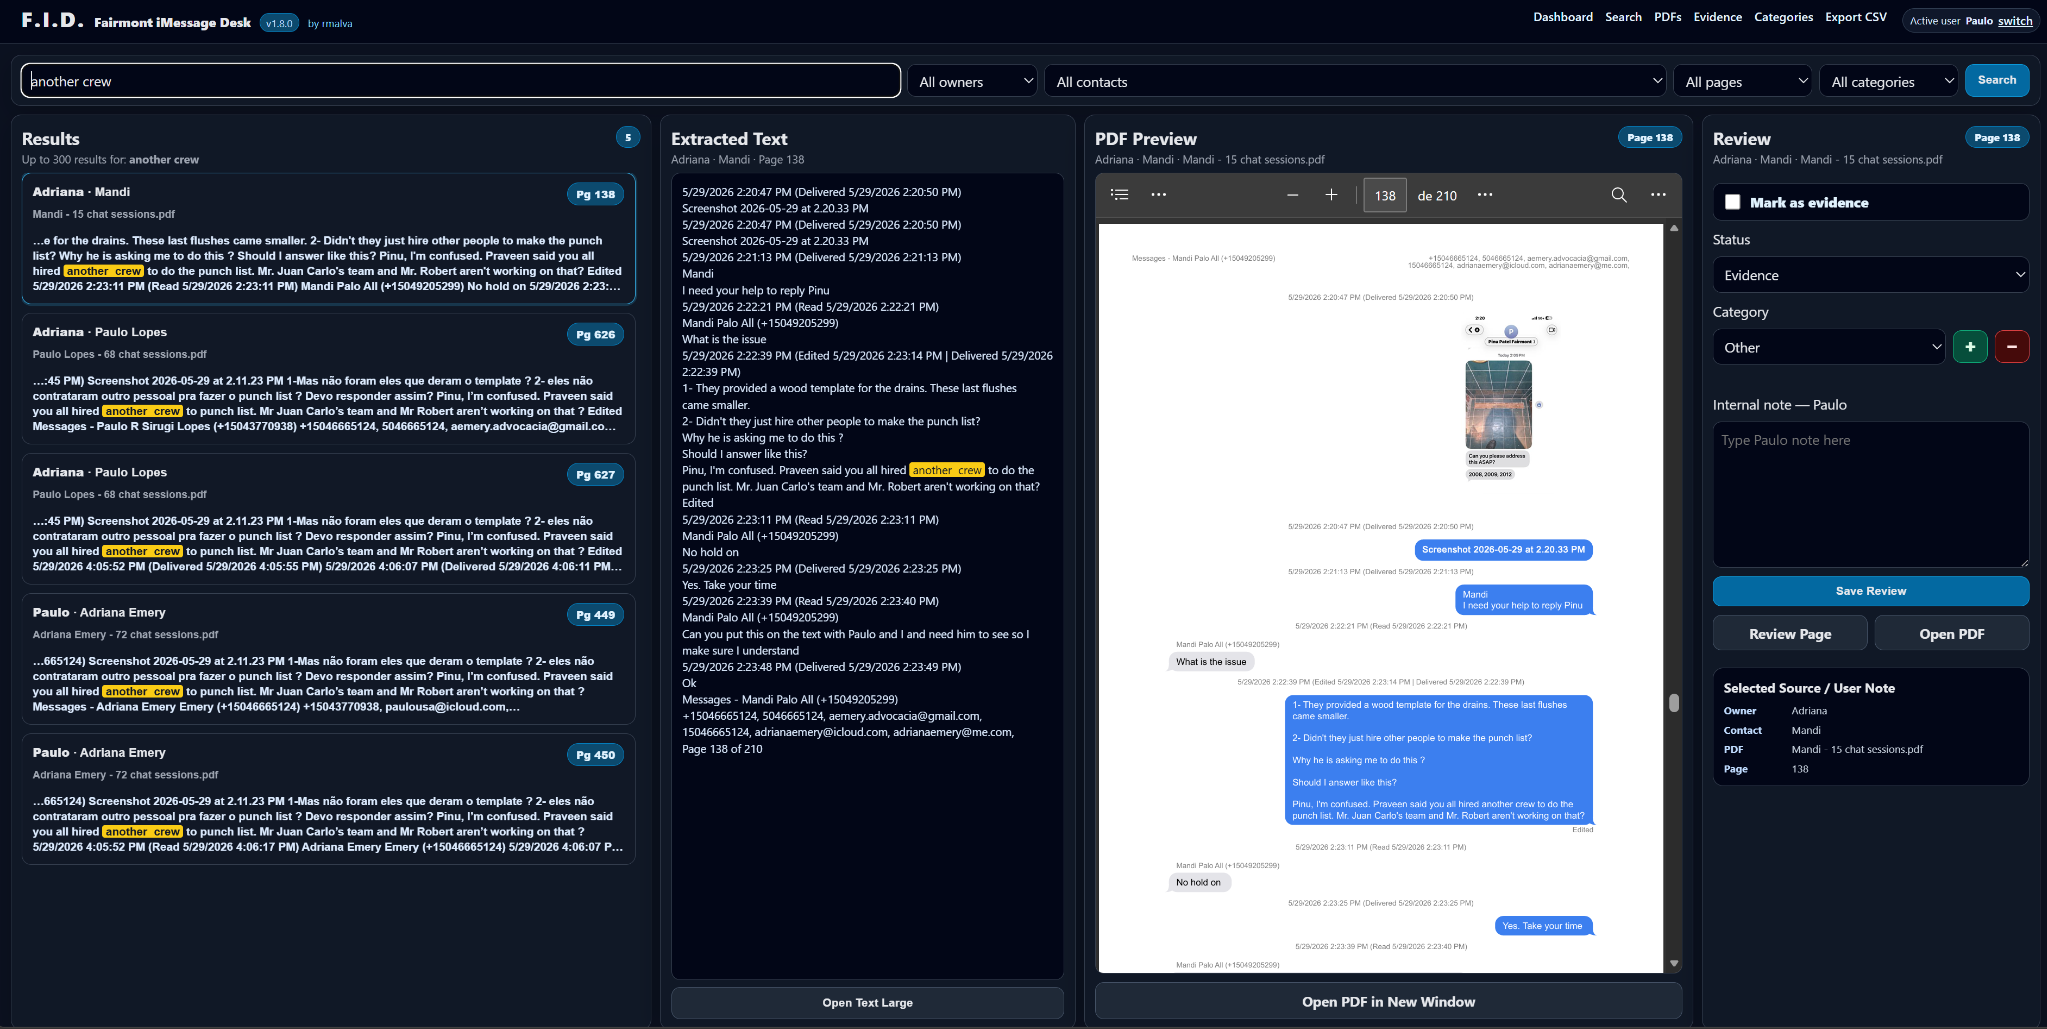Open the Categories menu item
Screen dimensions: 2047x1029
tap(1783, 17)
